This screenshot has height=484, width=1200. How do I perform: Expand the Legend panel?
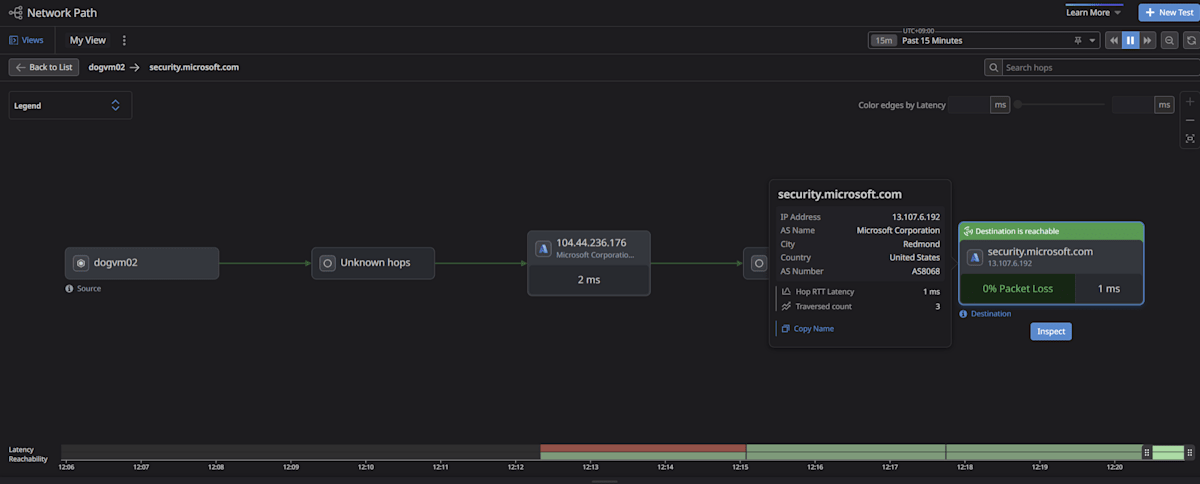point(70,105)
